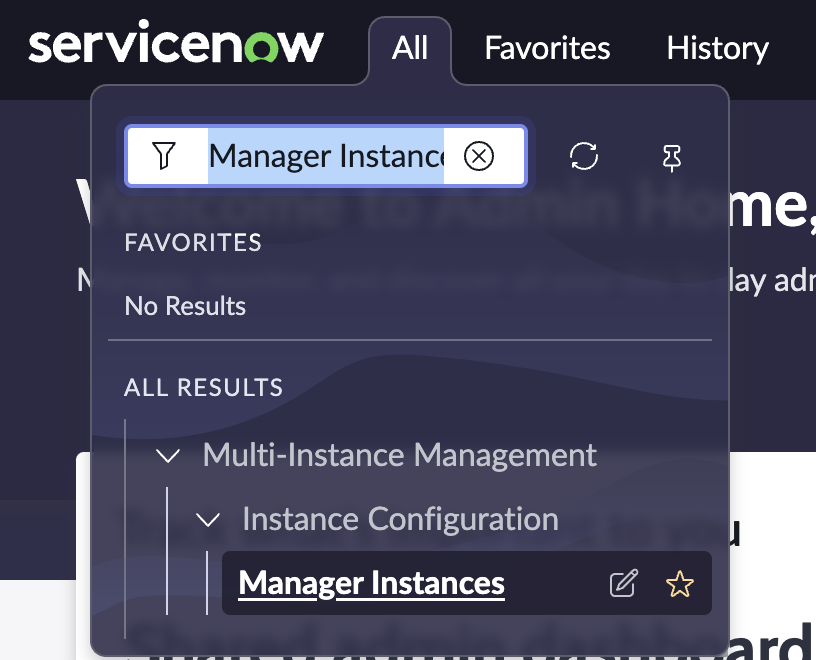Switch to the Favorites tab
The width and height of the screenshot is (816, 660).
click(547, 48)
